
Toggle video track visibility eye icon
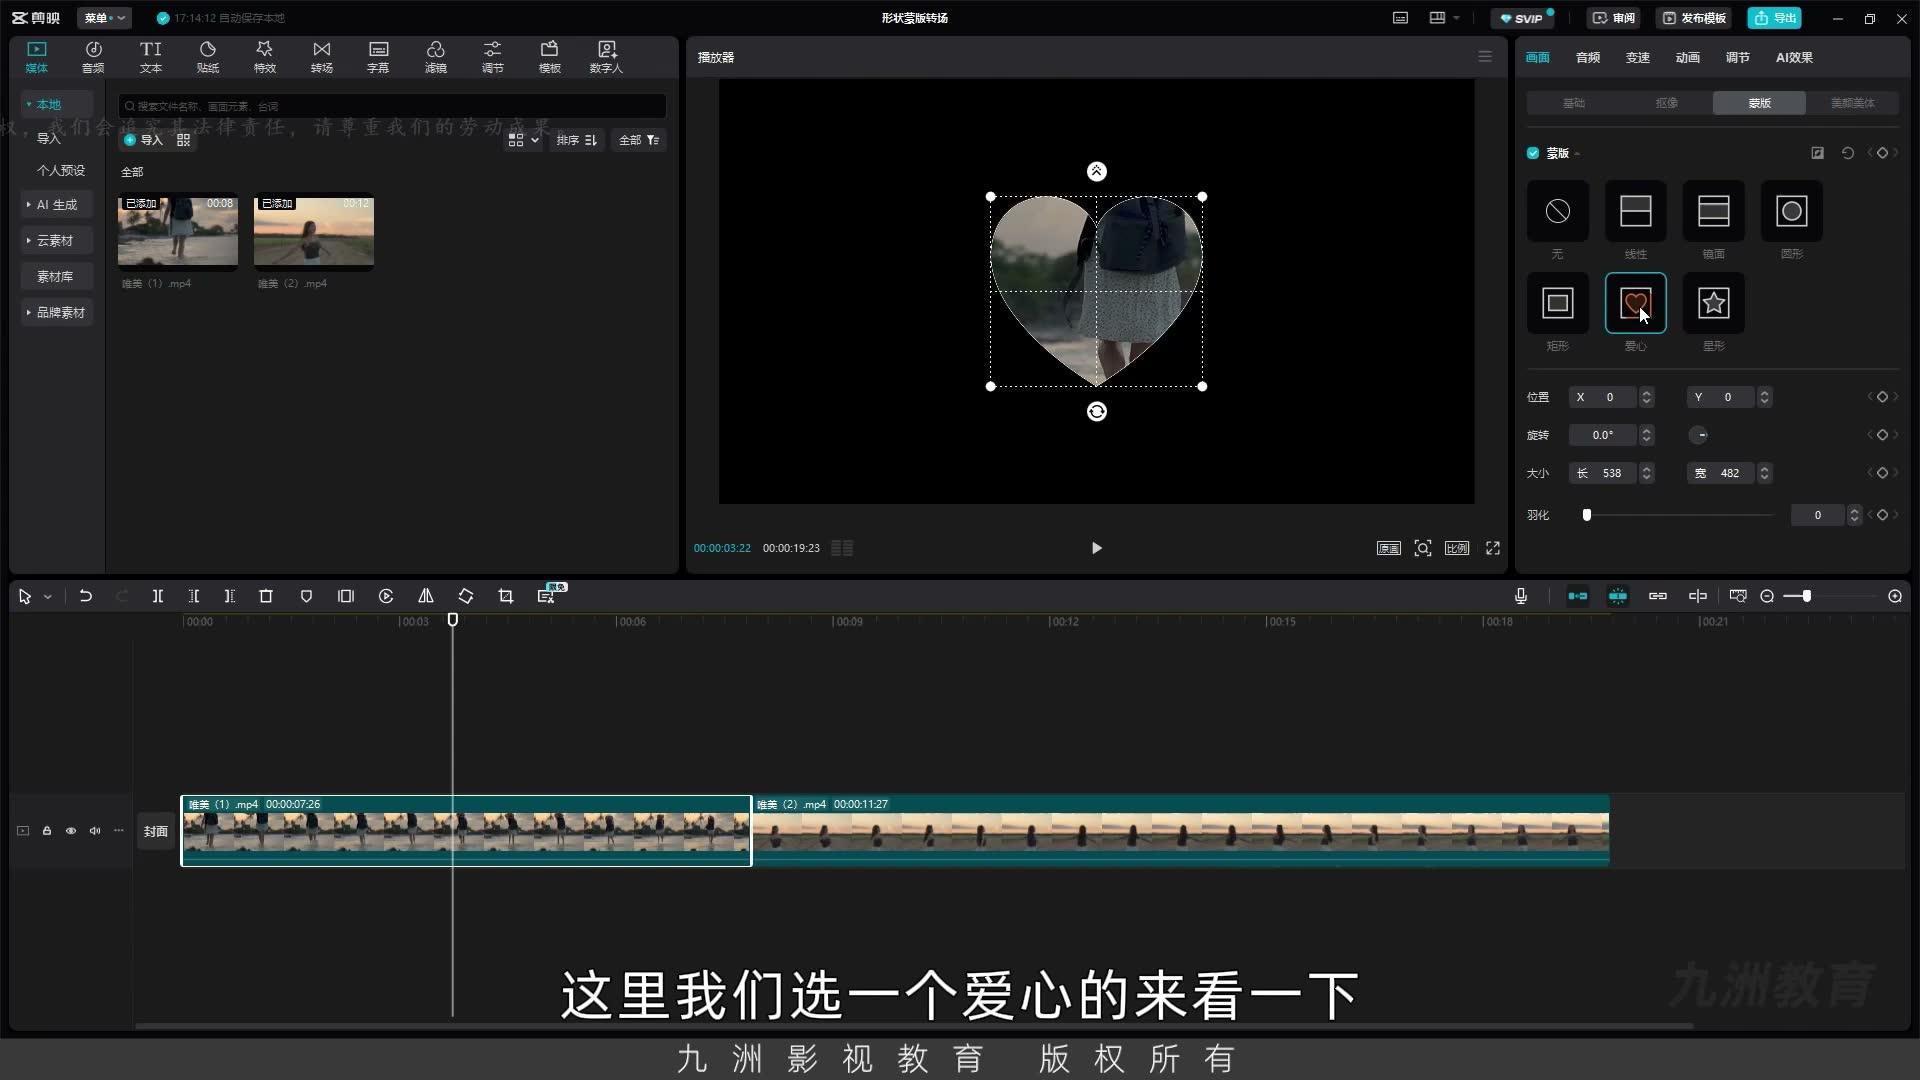(71, 831)
